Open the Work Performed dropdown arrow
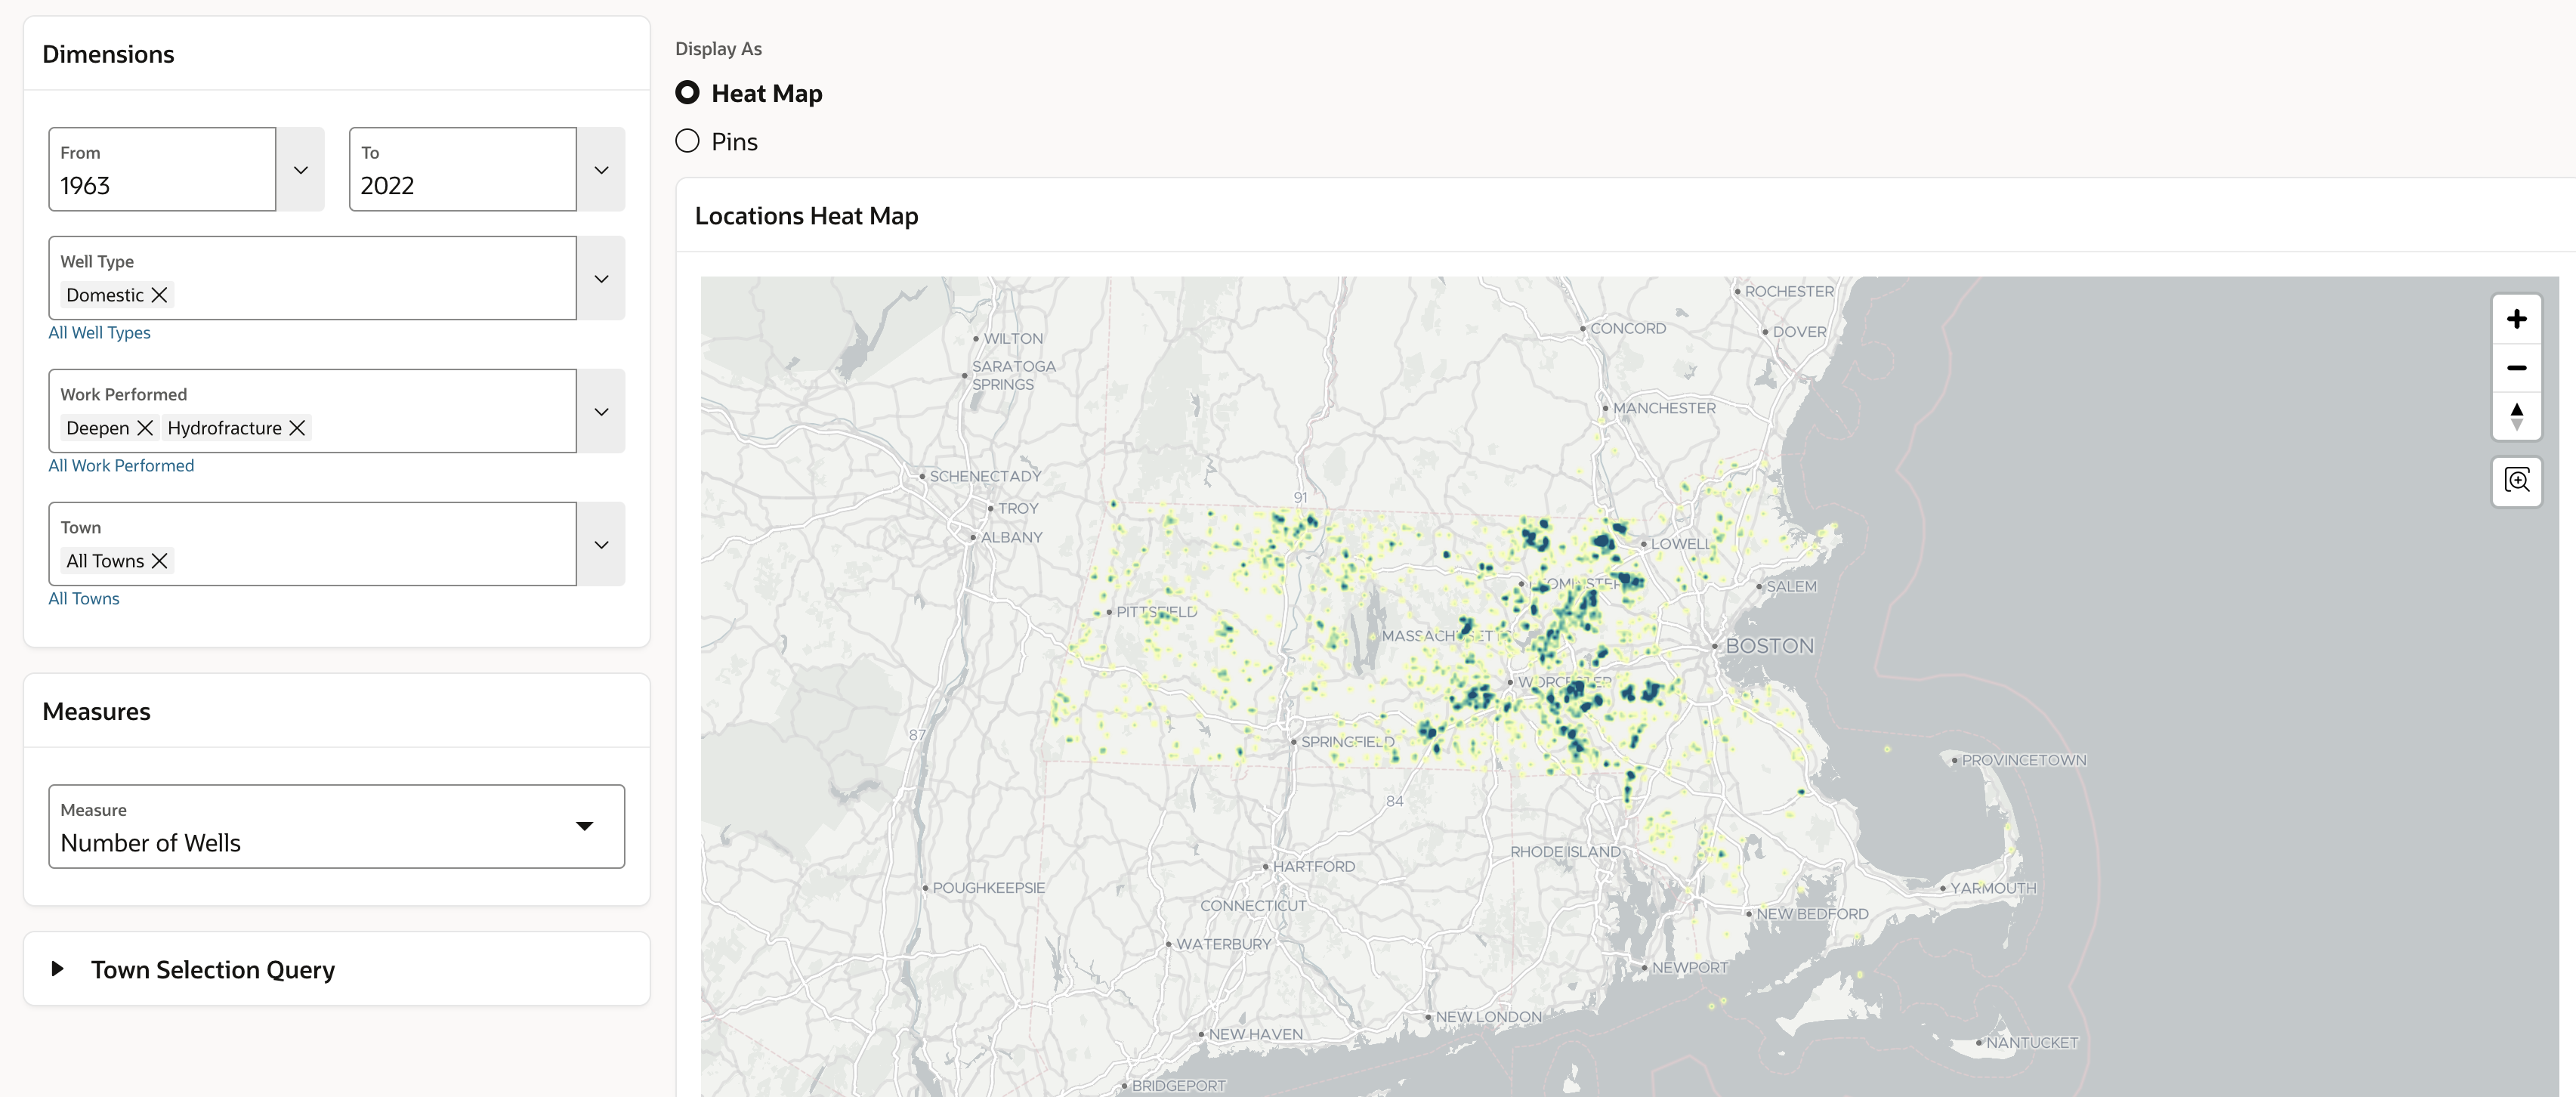 [601, 412]
